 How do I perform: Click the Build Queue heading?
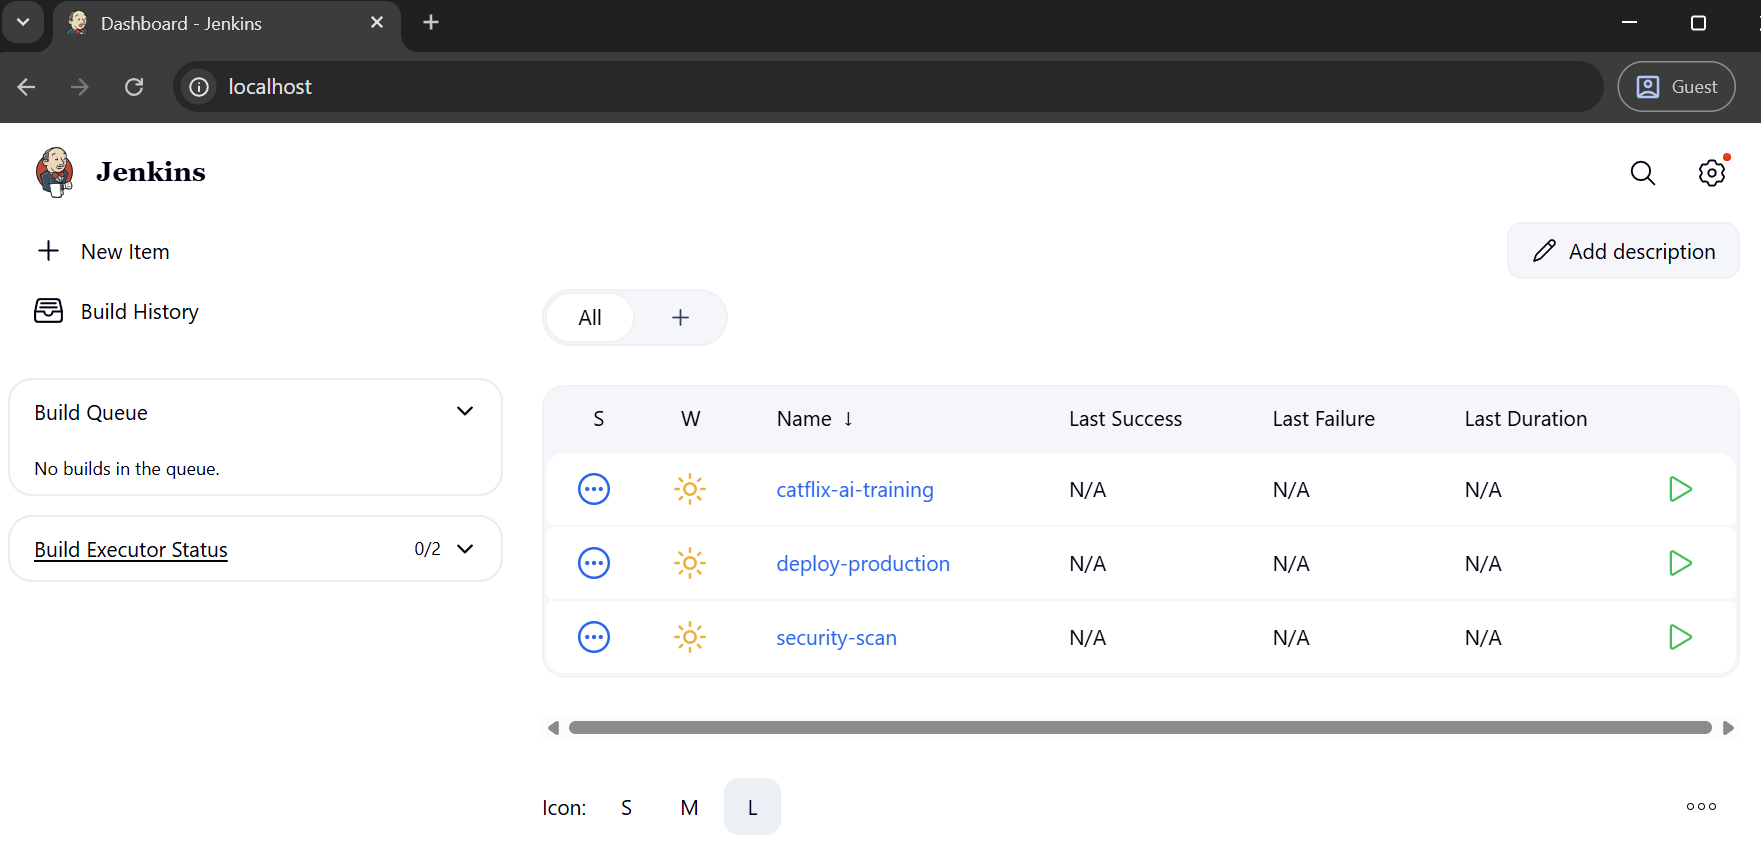(x=91, y=413)
